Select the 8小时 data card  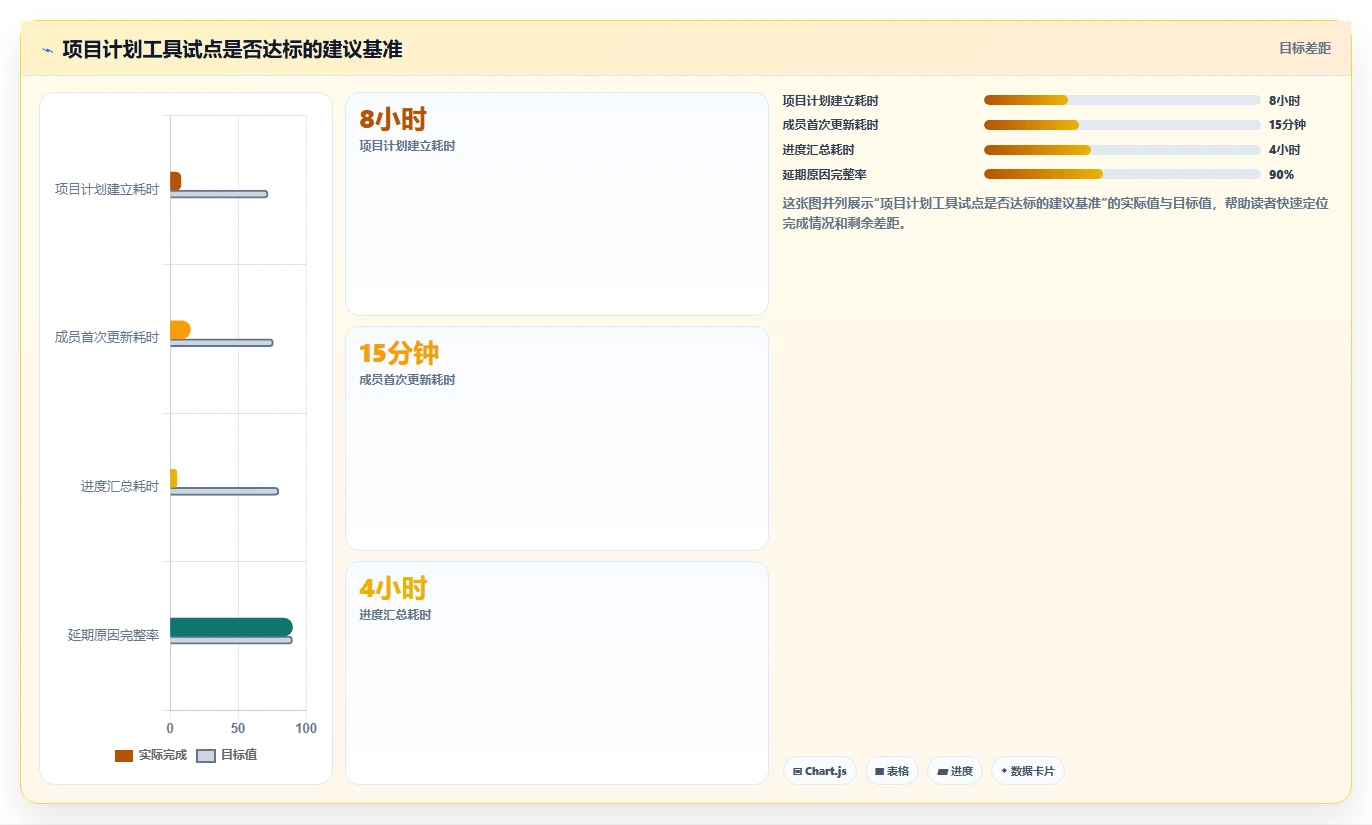click(557, 204)
